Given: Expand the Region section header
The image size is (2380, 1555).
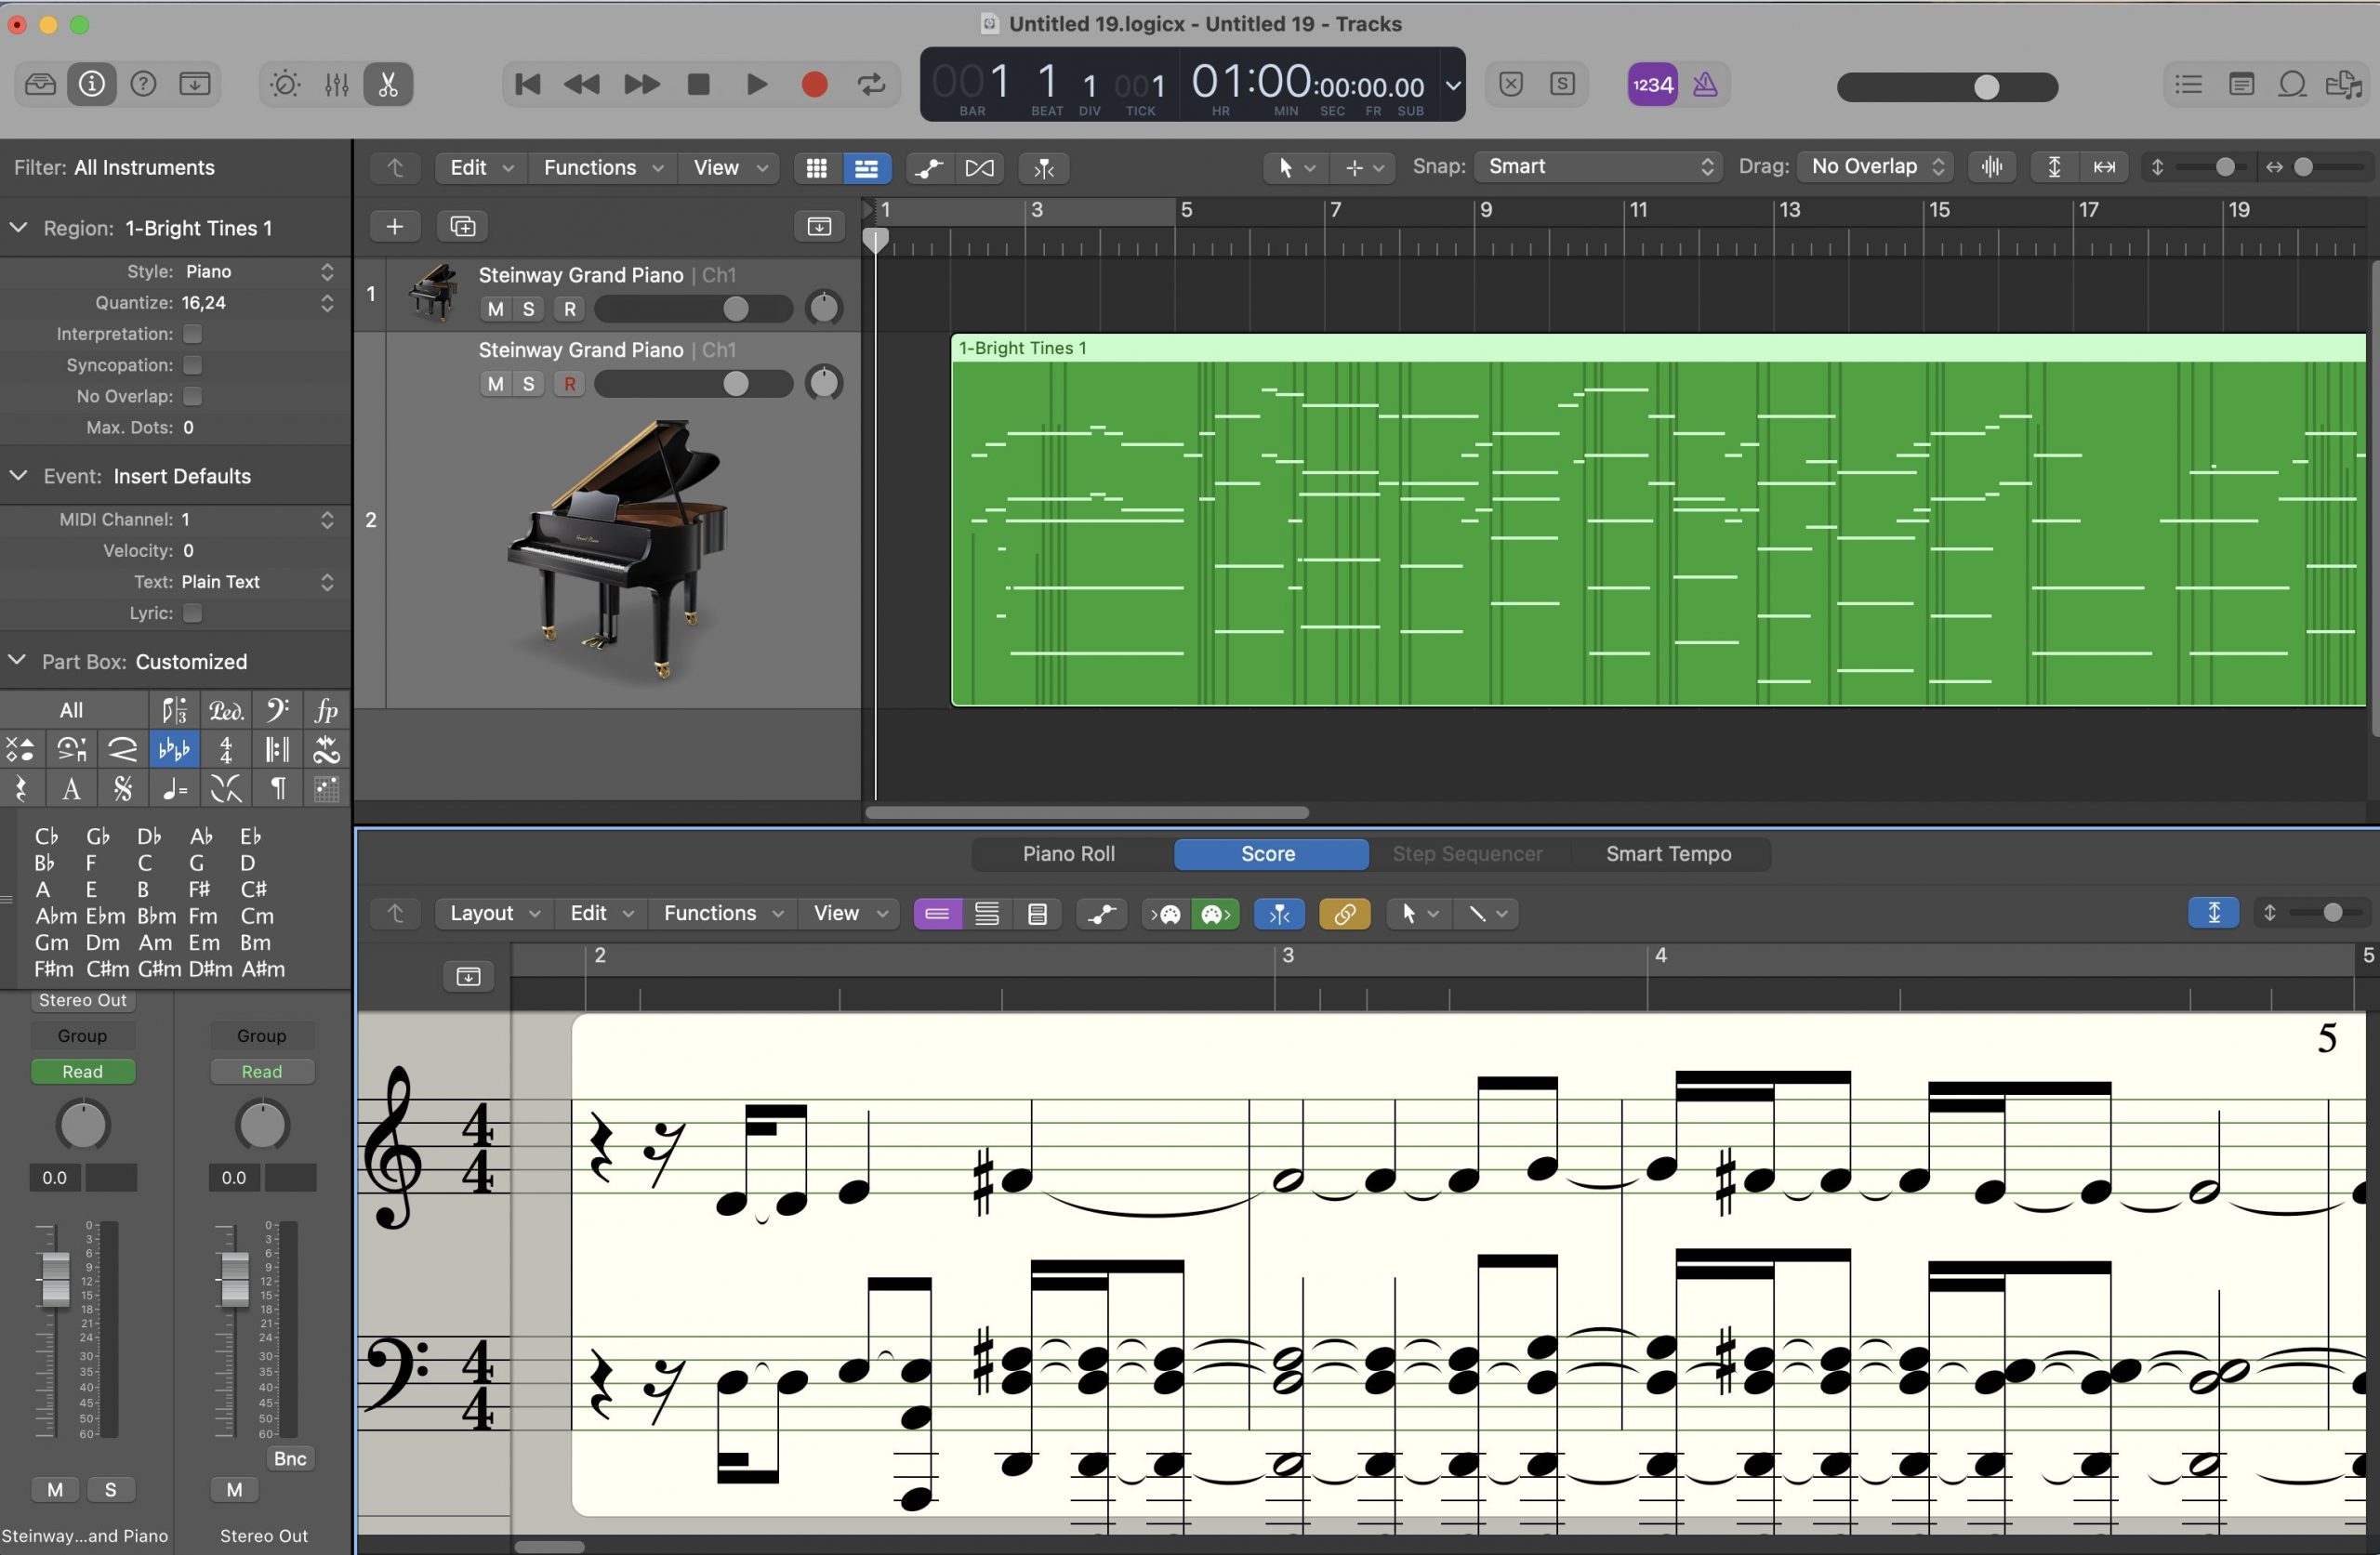Looking at the screenshot, I should pos(18,228).
